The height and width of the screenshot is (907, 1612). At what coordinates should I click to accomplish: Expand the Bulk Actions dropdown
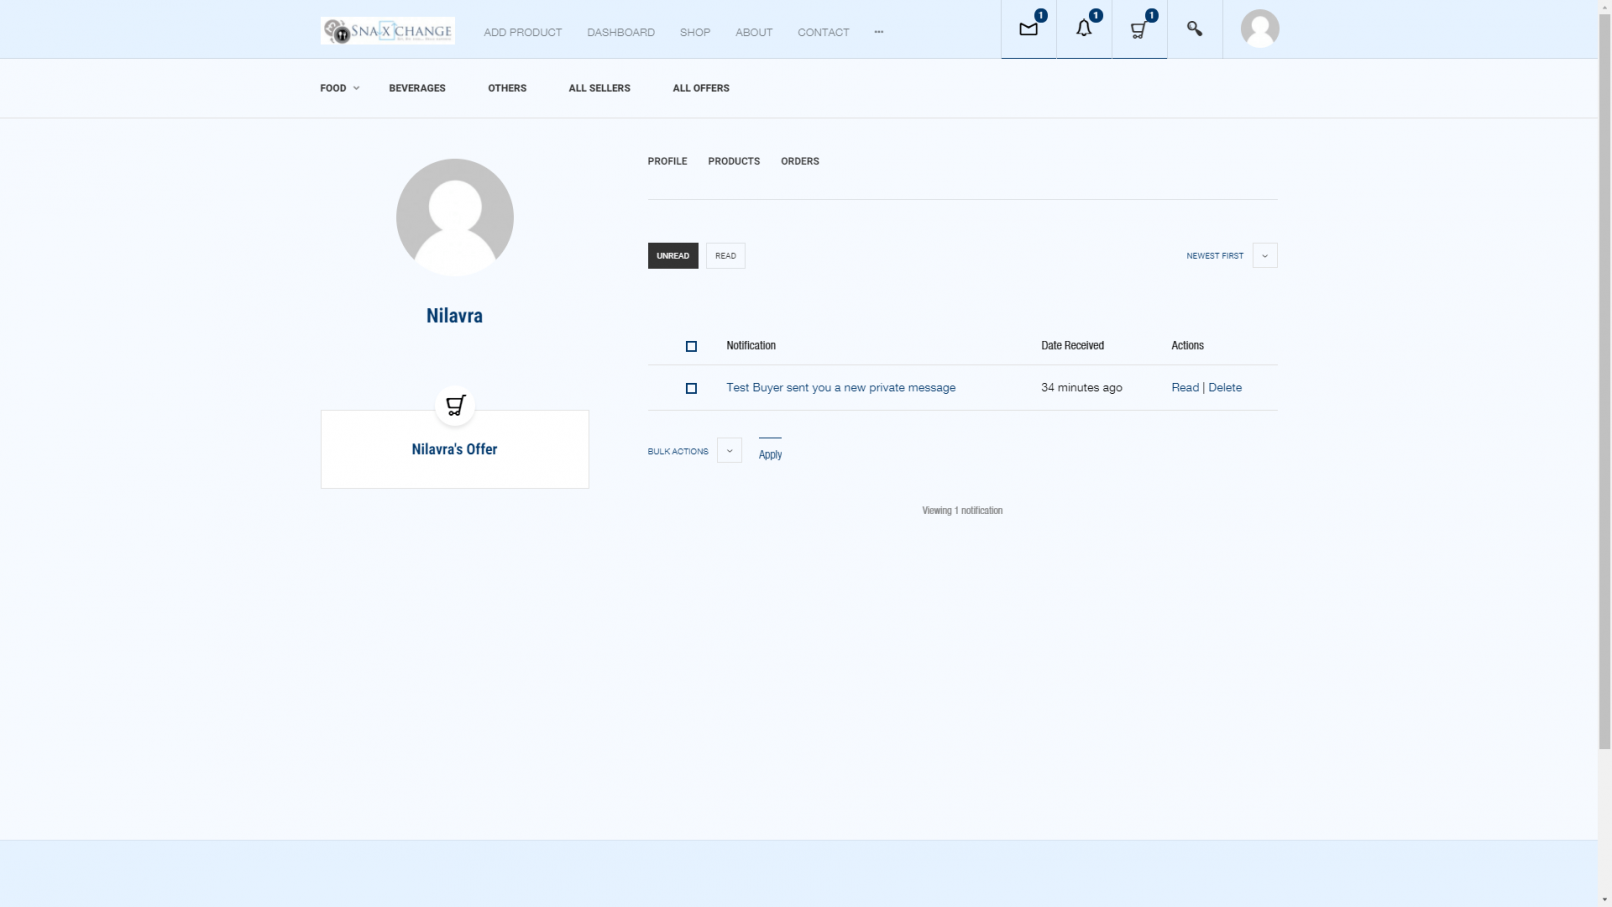(x=729, y=451)
